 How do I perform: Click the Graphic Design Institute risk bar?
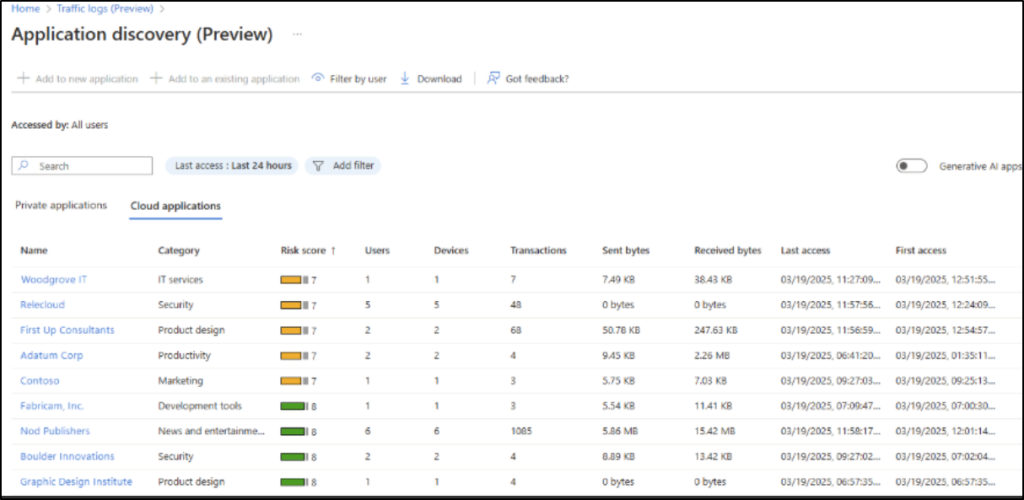click(x=295, y=482)
